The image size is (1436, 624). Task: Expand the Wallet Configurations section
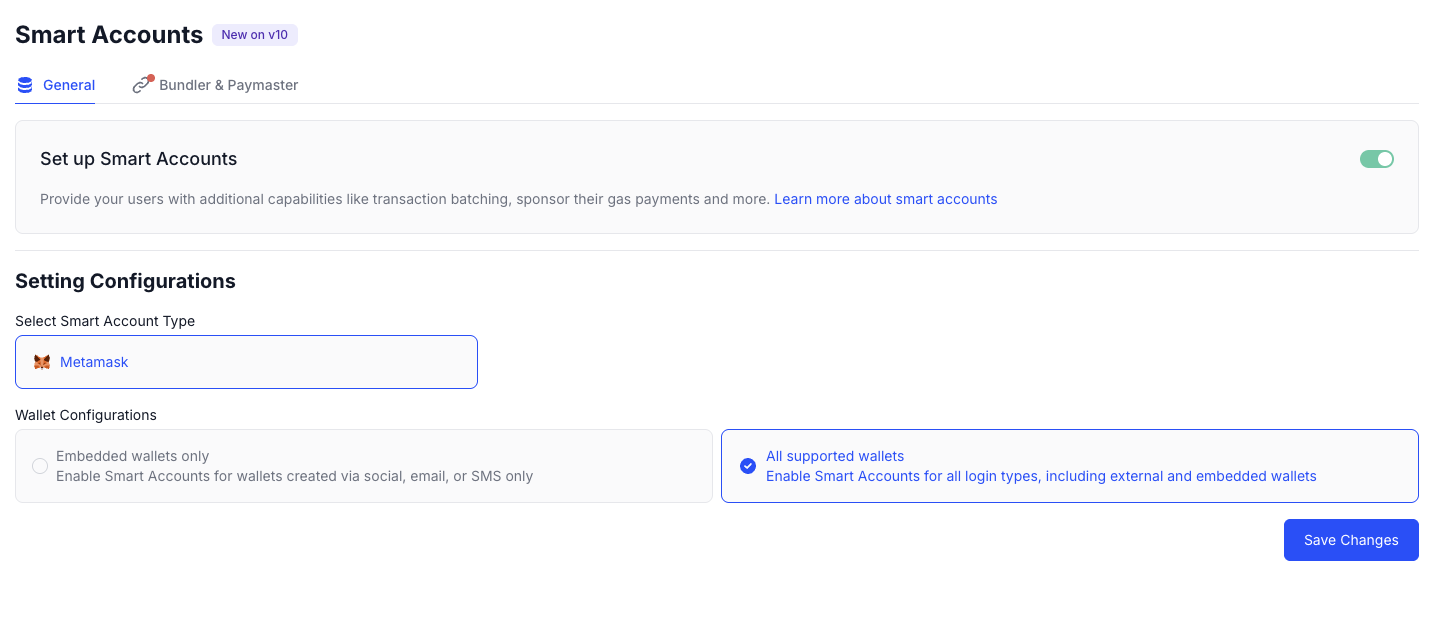pyautogui.click(x=85, y=415)
